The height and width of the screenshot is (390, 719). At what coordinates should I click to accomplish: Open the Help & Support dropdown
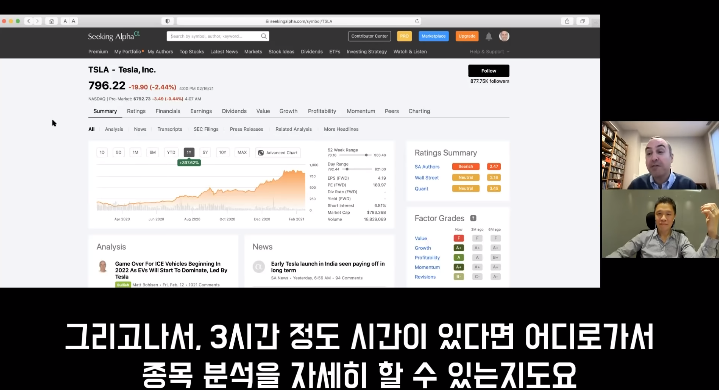489,52
